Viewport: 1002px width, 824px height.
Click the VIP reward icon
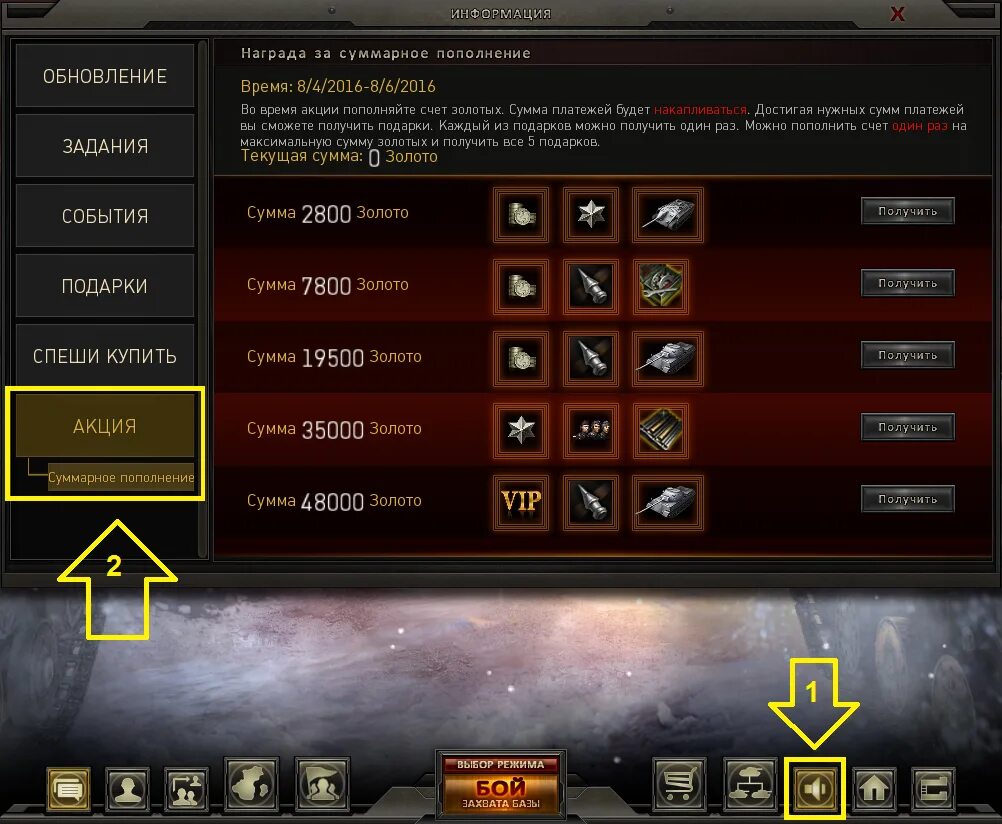click(521, 502)
